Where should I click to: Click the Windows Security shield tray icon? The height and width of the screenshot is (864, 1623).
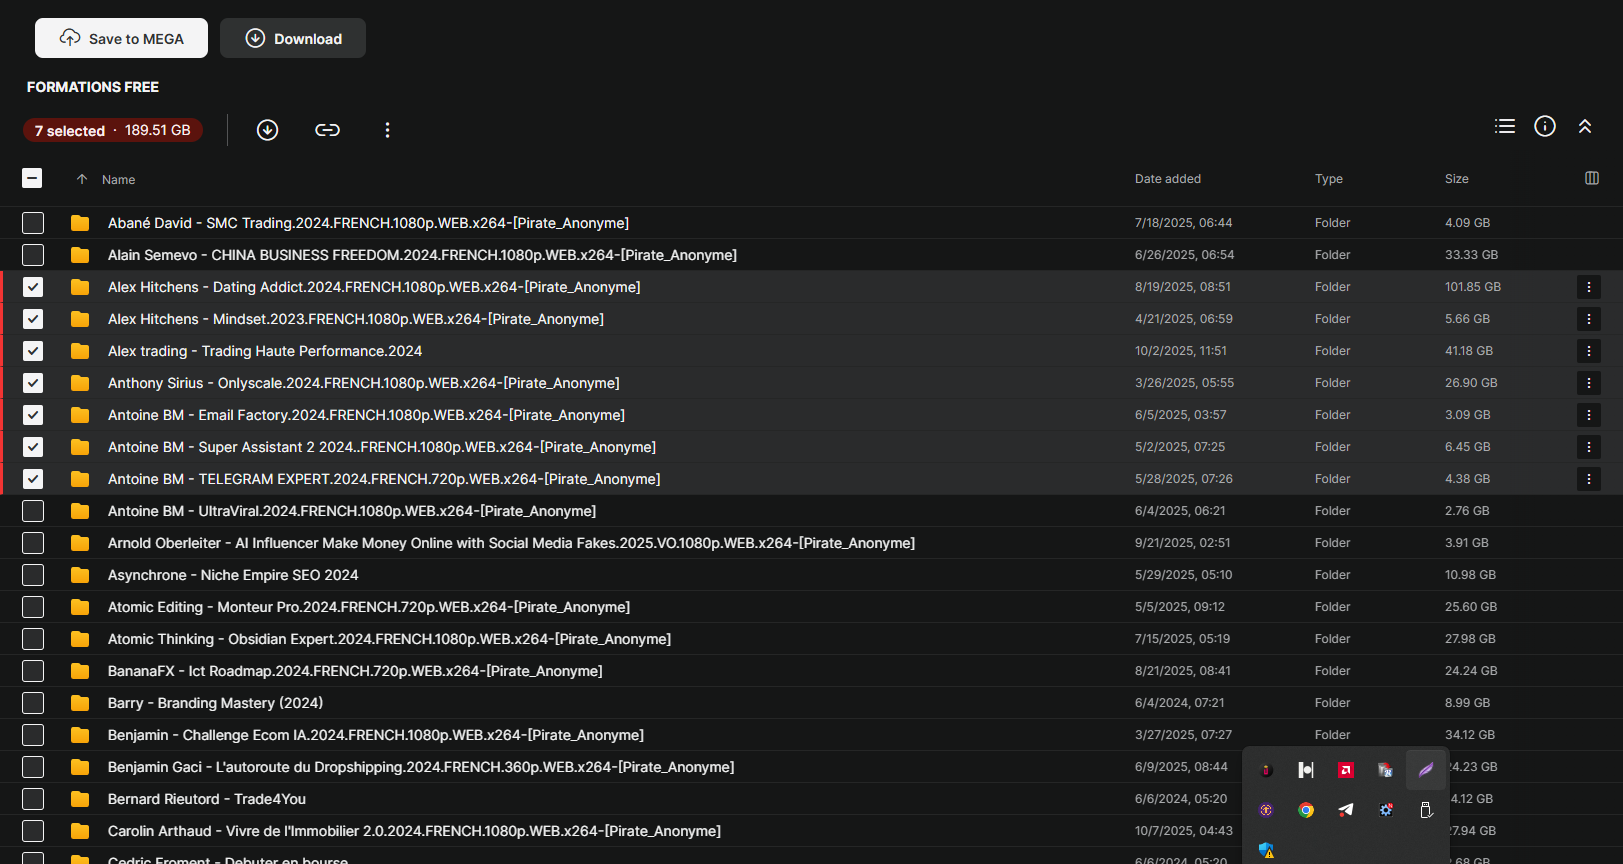[1266, 850]
